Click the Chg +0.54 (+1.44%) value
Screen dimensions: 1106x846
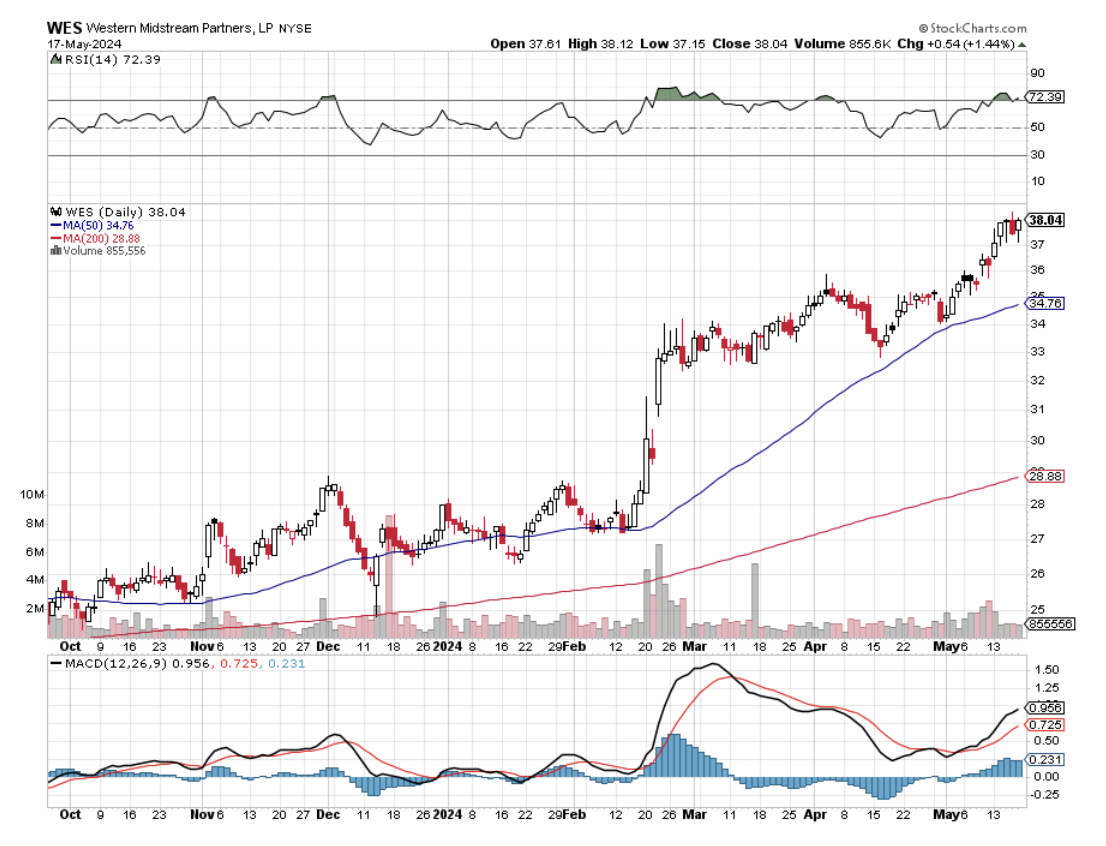pos(956,44)
